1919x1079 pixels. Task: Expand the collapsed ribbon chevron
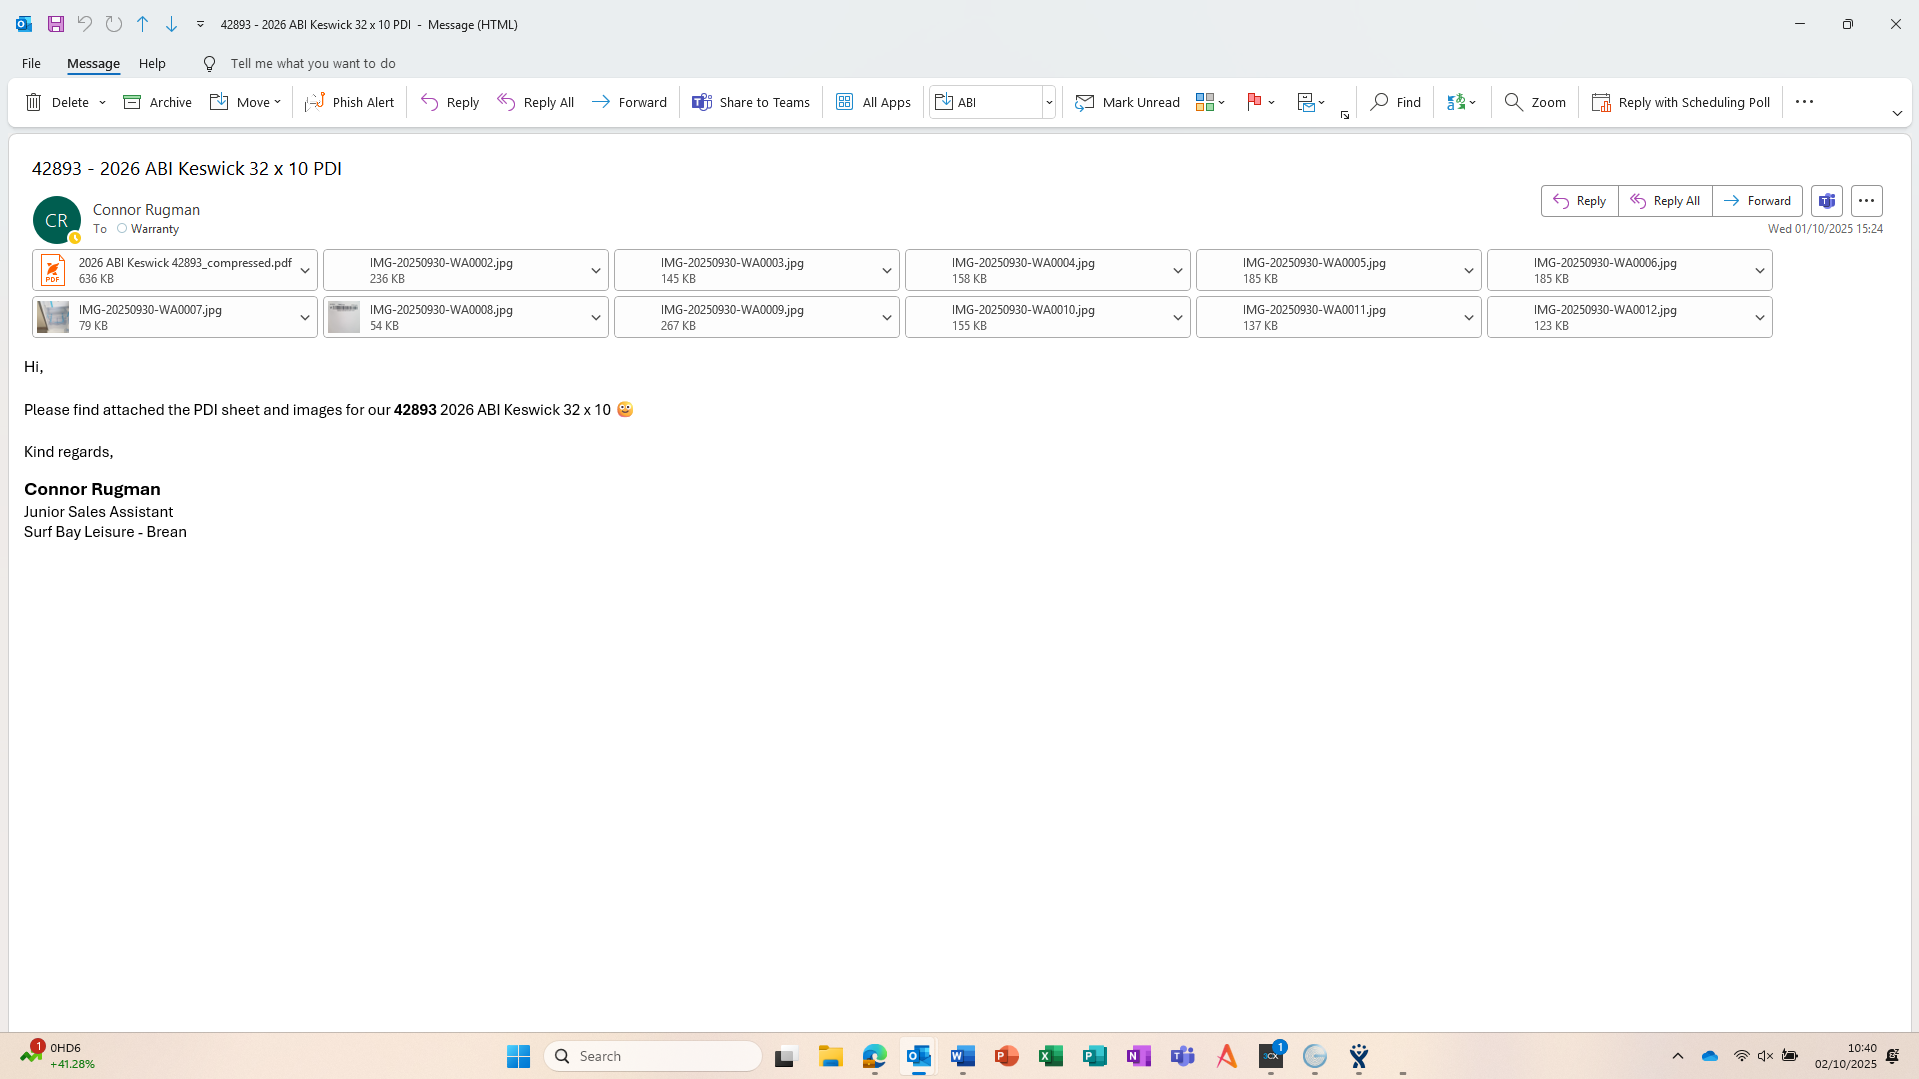pos(1897,113)
